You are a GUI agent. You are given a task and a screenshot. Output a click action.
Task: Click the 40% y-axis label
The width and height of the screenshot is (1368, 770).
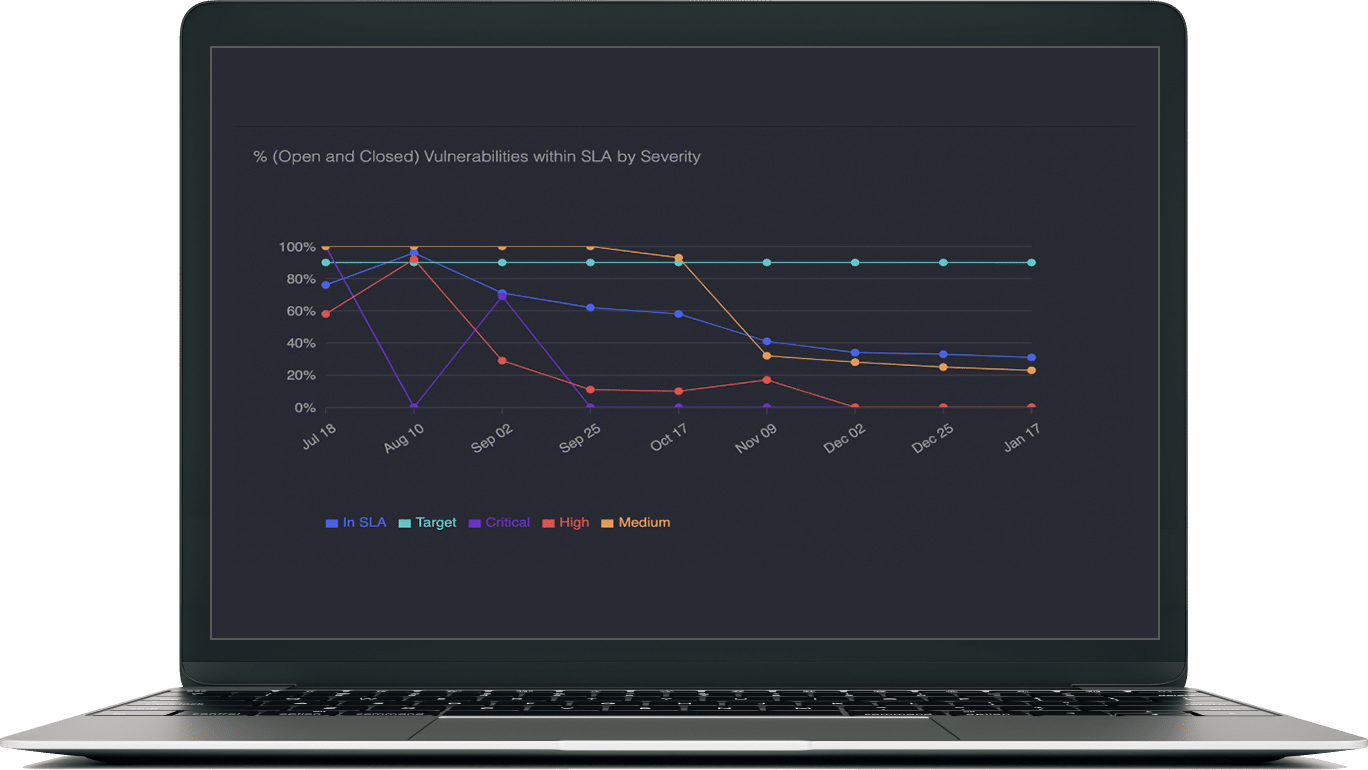301,343
